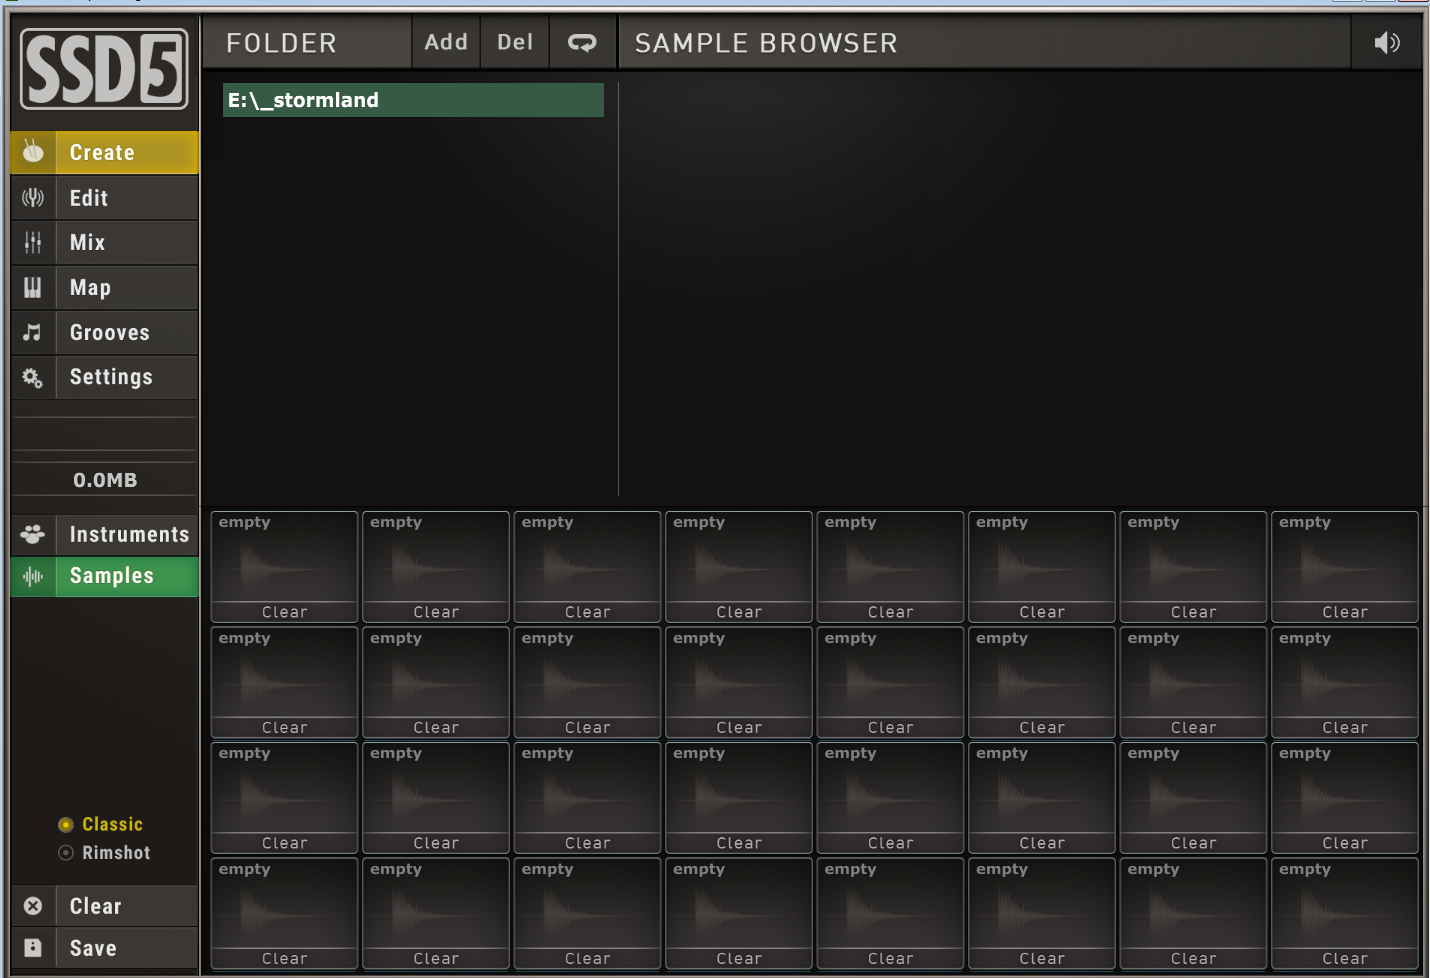
Task: Go to the Map page
Action: [105, 288]
